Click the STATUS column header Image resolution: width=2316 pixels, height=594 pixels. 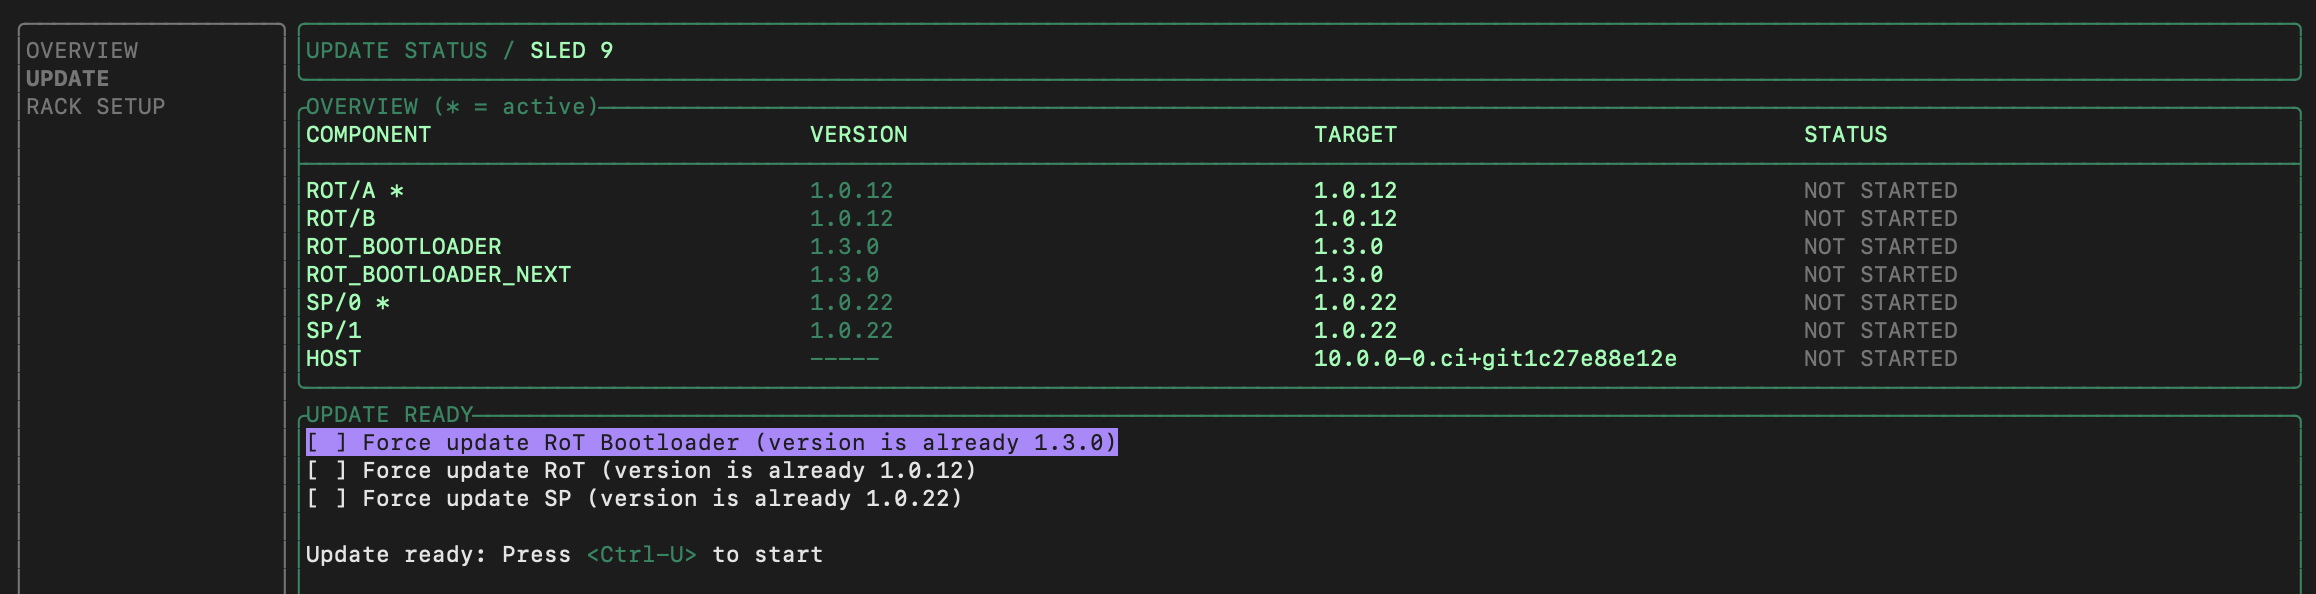tap(1845, 134)
